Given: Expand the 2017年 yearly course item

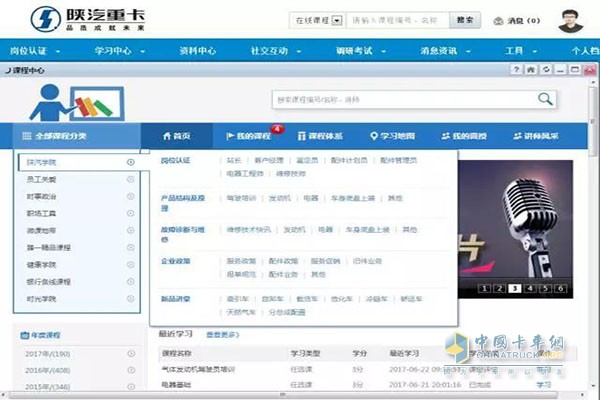Looking at the screenshot, I should (131, 355).
